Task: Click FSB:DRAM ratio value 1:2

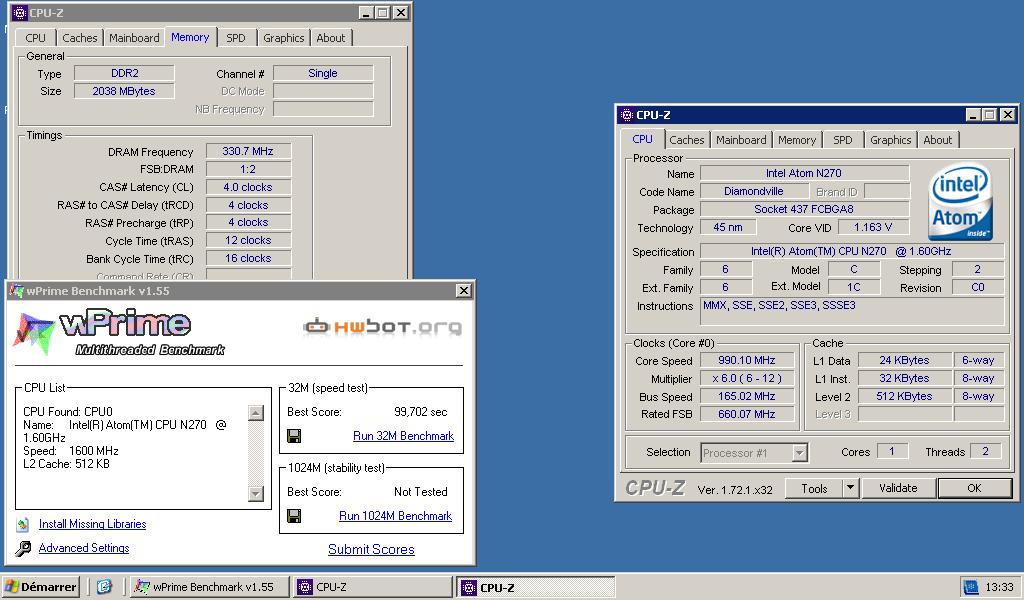Action: (x=248, y=169)
